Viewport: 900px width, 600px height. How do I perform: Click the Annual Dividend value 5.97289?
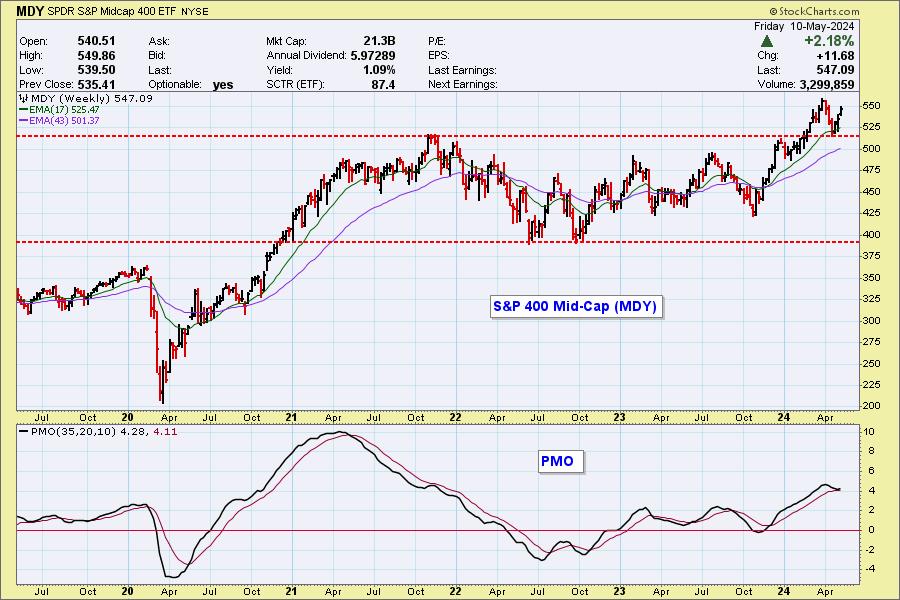[x=373, y=56]
